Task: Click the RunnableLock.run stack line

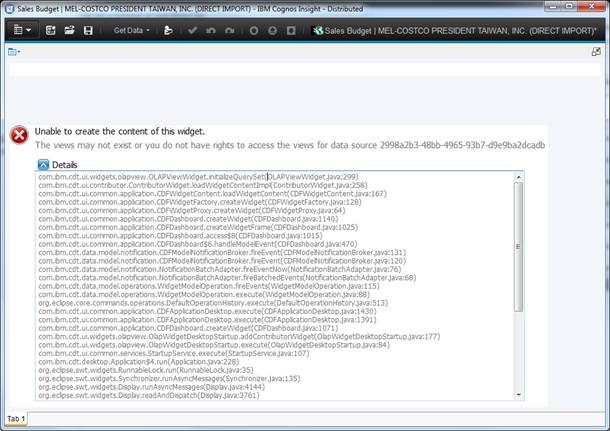Action: (146, 370)
